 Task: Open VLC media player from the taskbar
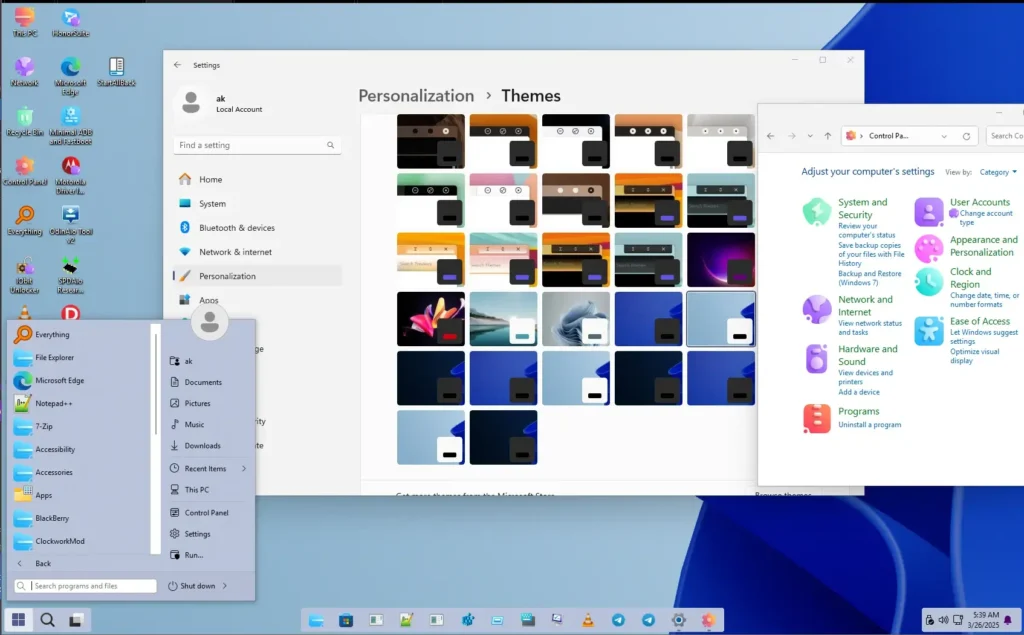(x=588, y=620)
